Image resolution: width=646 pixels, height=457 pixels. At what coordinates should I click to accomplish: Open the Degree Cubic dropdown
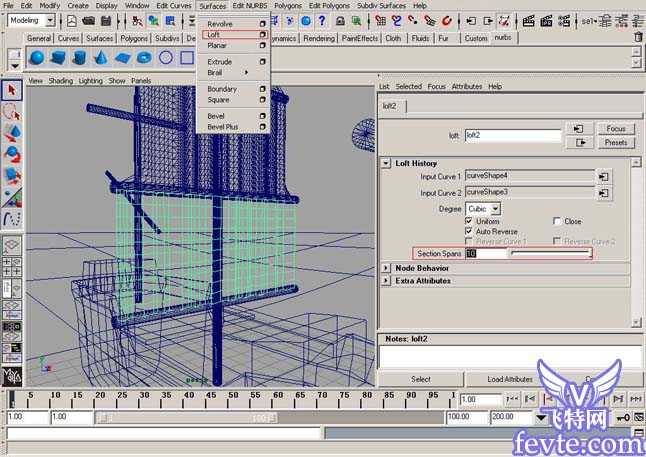coord(482,208)
